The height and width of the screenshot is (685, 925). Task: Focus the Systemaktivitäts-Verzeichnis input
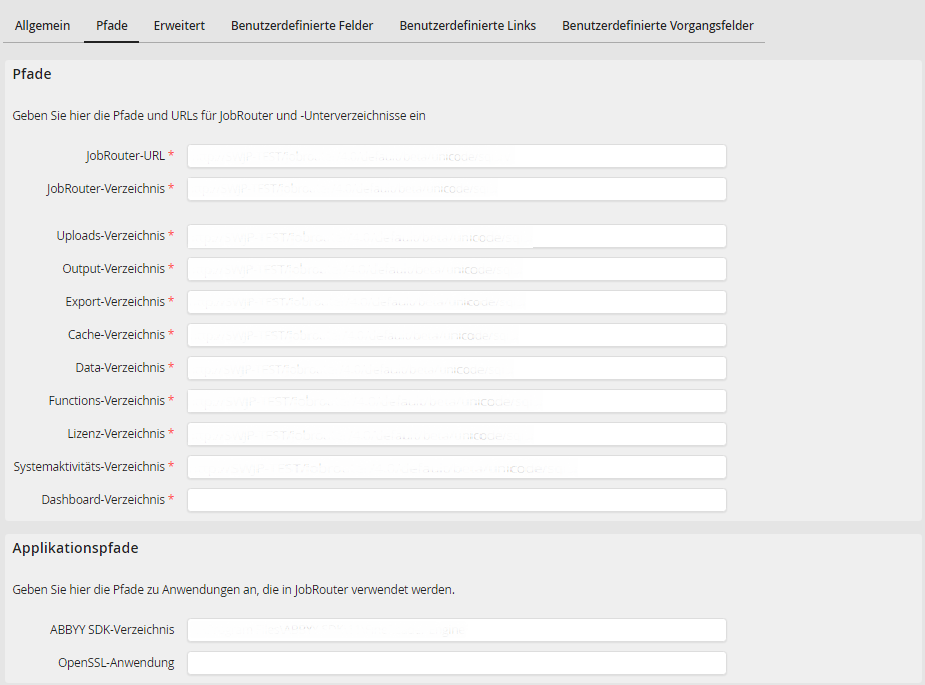click(x=456, y=467)
